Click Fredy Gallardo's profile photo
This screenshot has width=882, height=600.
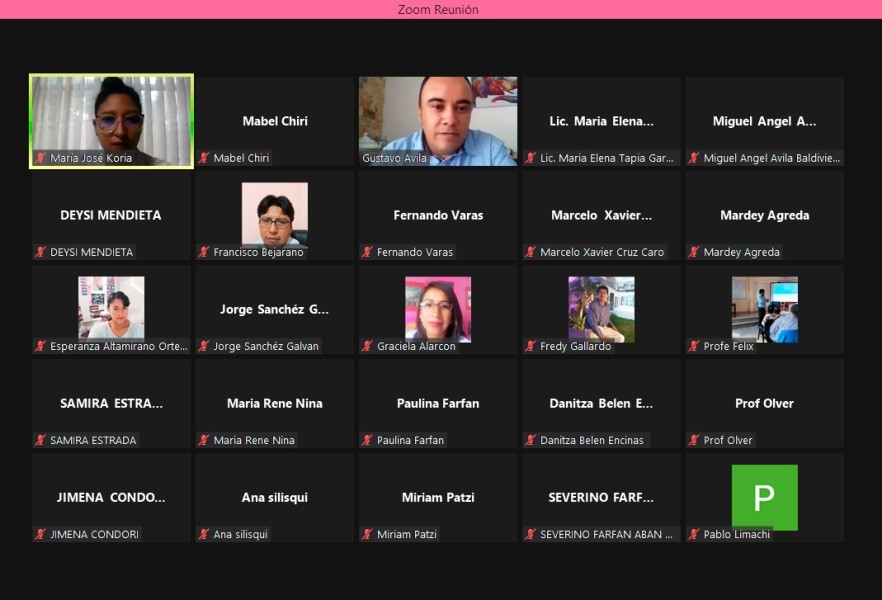(x=601, y=308)
